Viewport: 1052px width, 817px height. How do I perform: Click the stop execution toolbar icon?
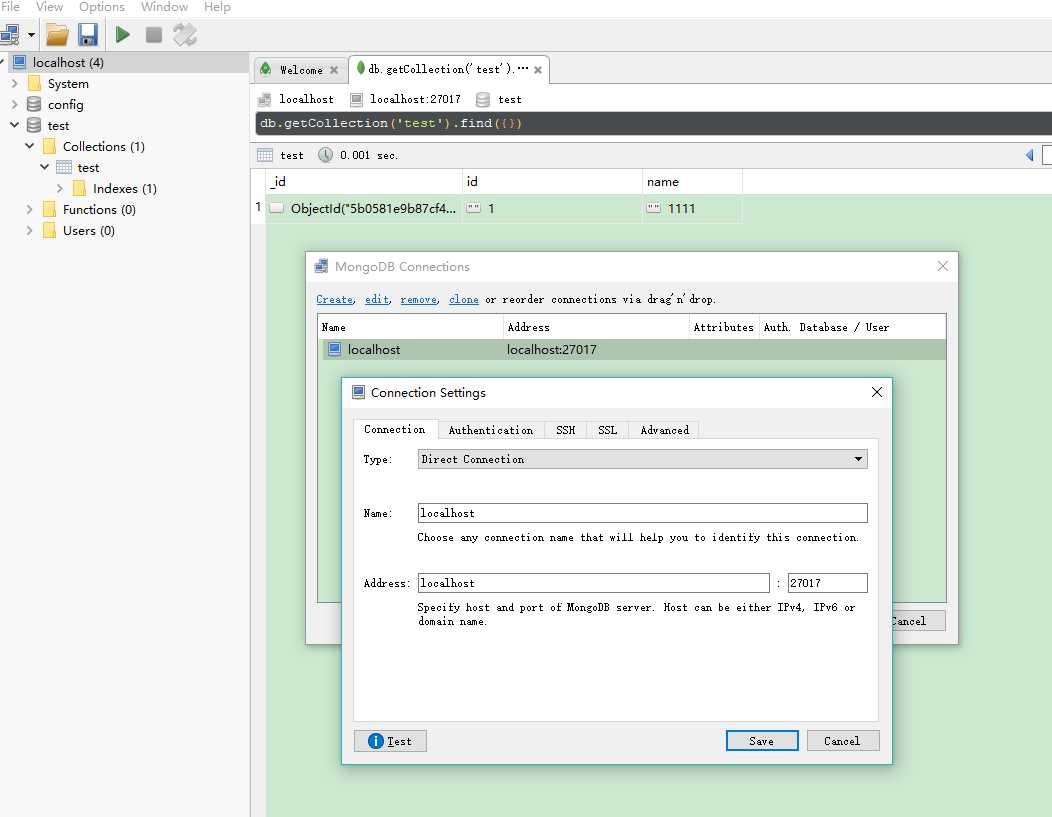(x=154, y=34)
